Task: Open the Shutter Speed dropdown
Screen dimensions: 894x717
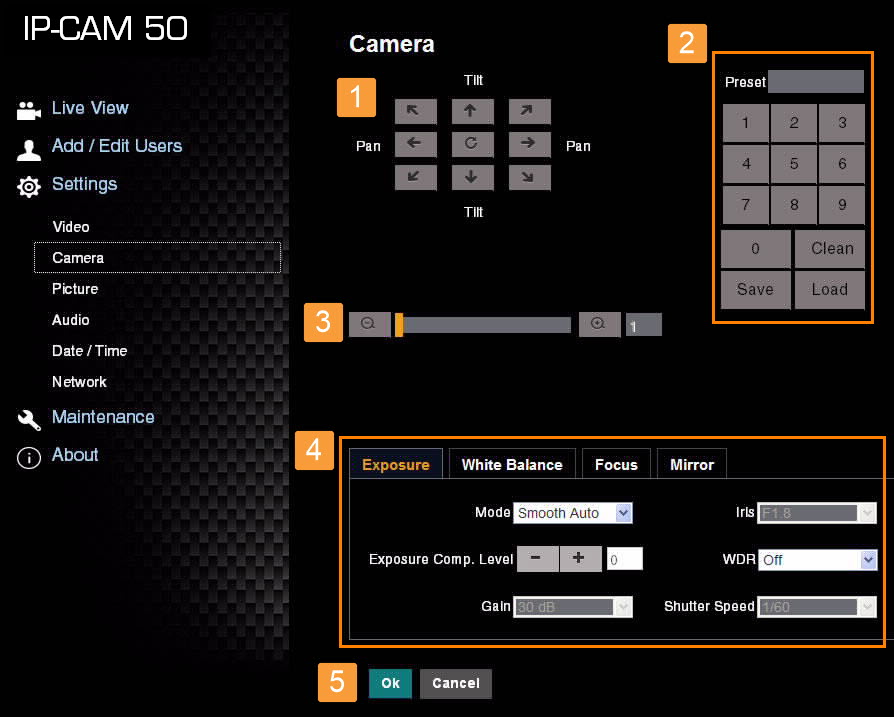Action: click(x=817, y=607)
